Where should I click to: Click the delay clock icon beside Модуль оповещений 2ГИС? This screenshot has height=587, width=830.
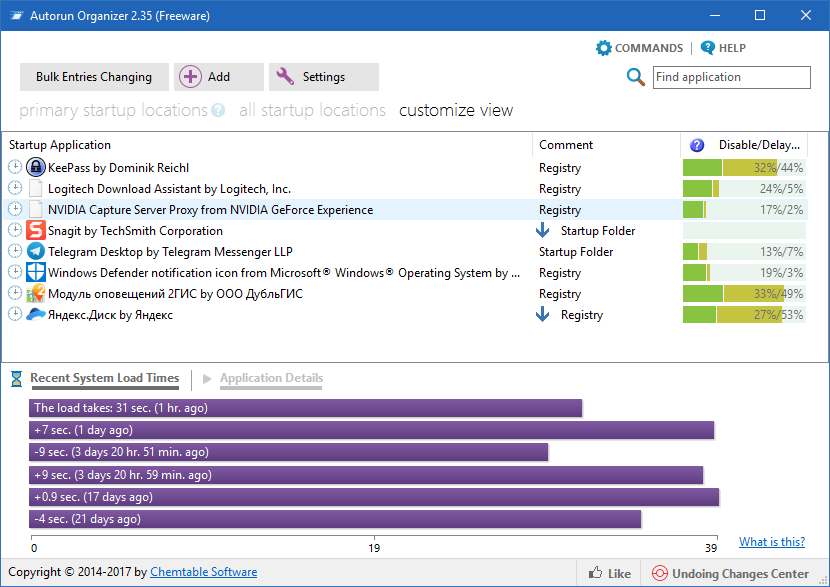point(15,293)
